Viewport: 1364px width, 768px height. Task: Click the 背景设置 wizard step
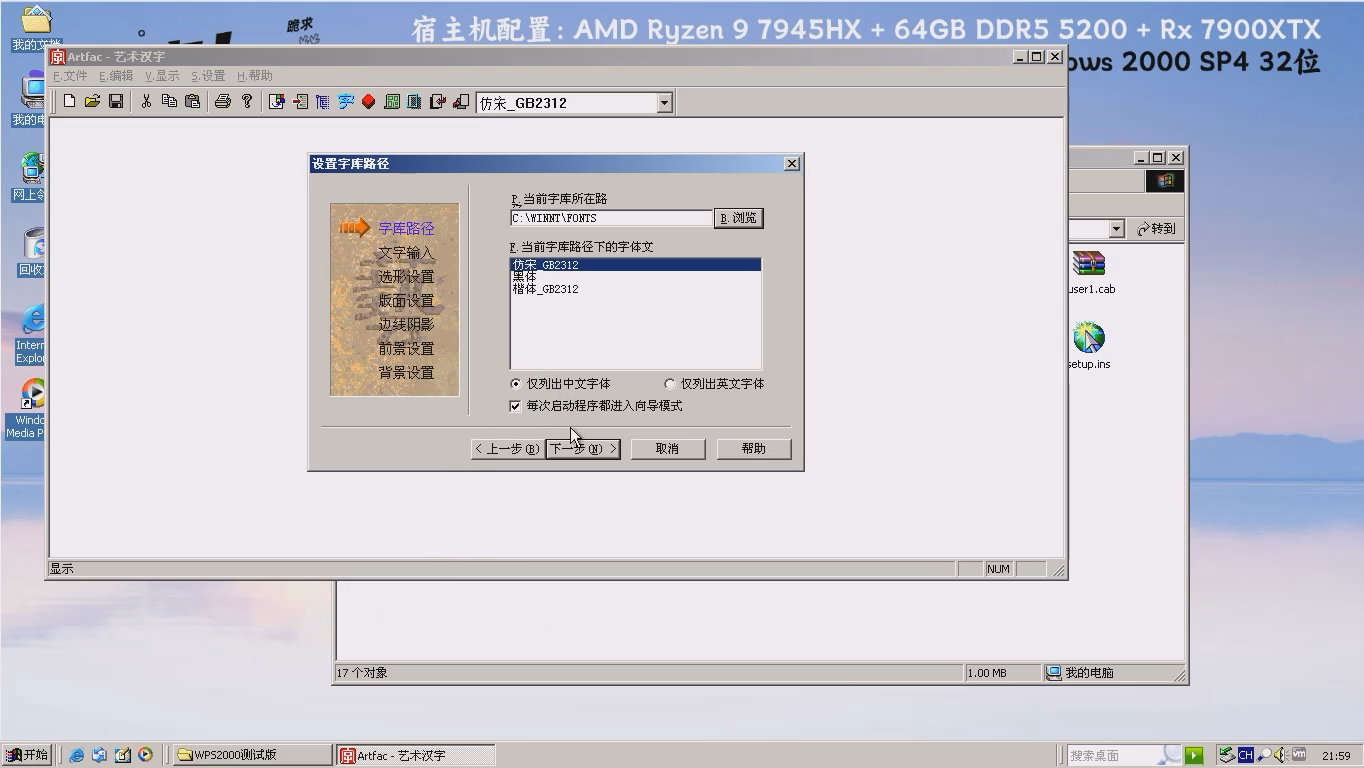click(406, 373)
